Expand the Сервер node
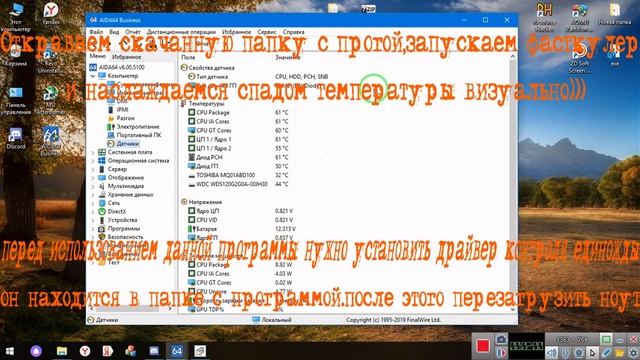Viewport: 640px width, 360px height. (x=93, y=169)
